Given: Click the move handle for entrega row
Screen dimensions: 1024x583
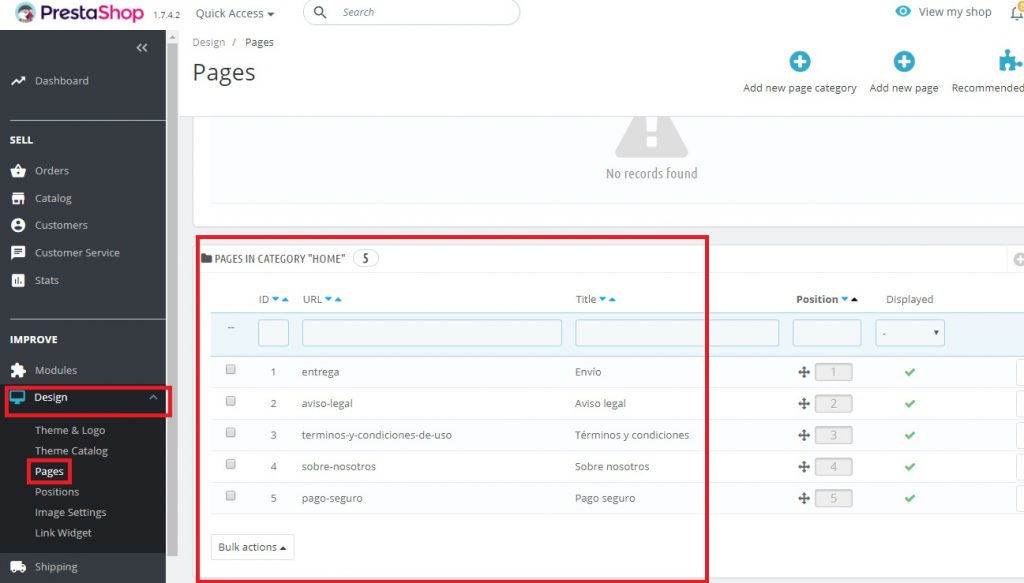Looking at the screenshot, I should (803, 372).
